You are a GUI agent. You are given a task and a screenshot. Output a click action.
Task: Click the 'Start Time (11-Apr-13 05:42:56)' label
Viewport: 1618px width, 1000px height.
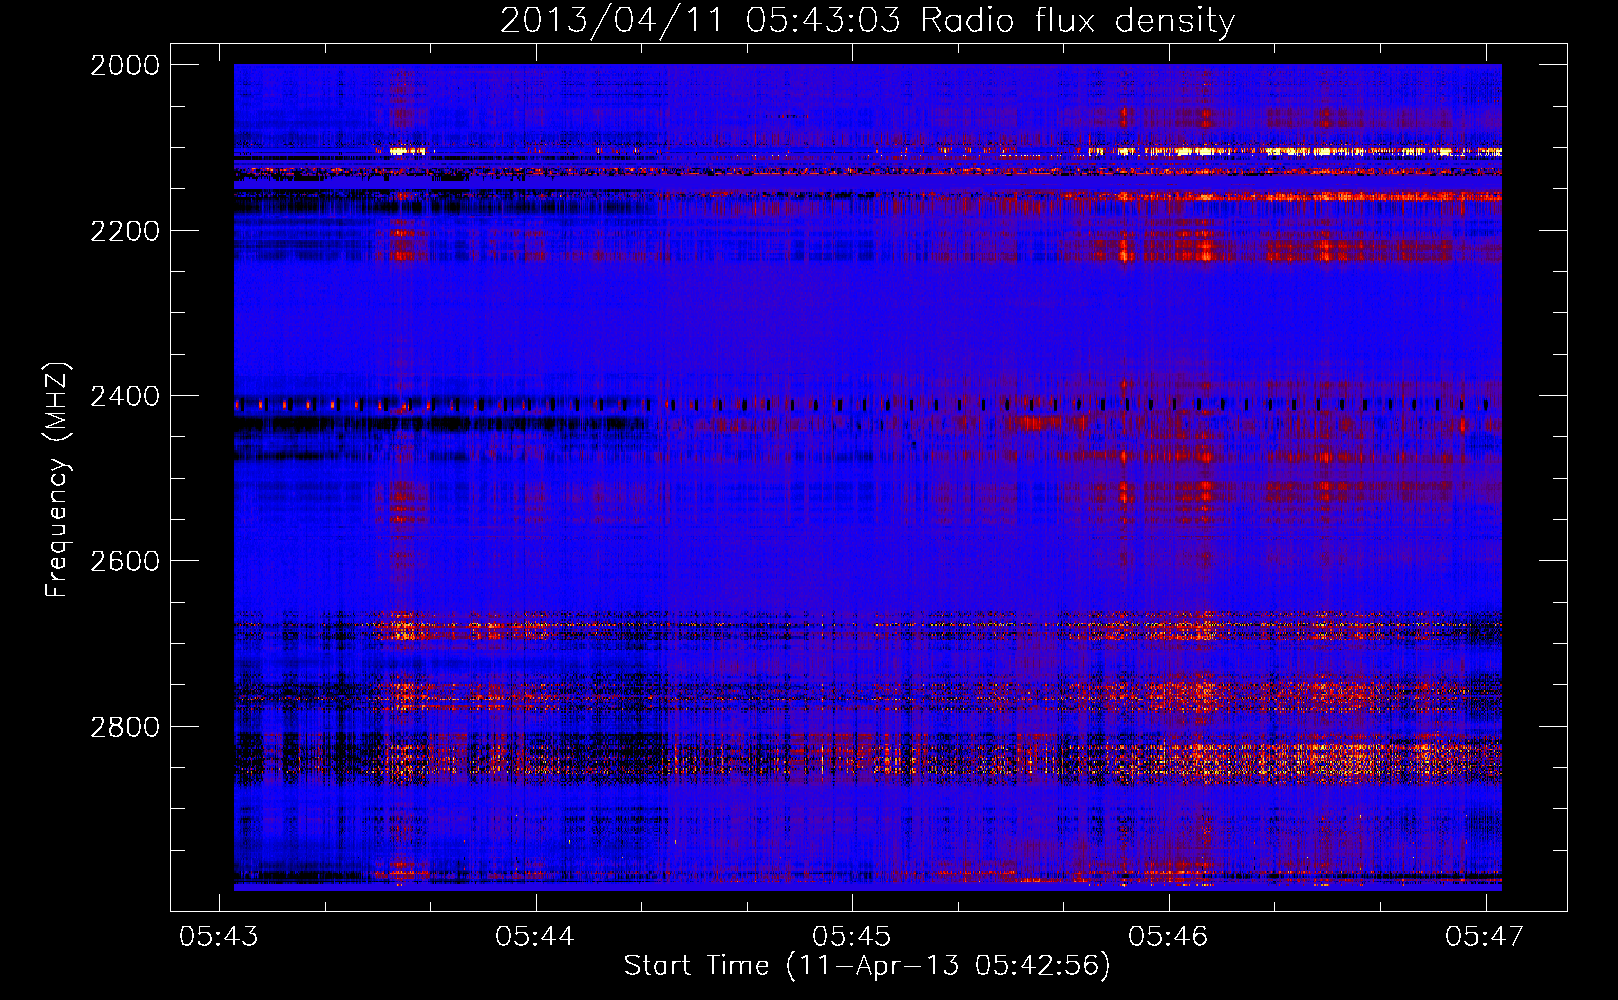(867, 966)
